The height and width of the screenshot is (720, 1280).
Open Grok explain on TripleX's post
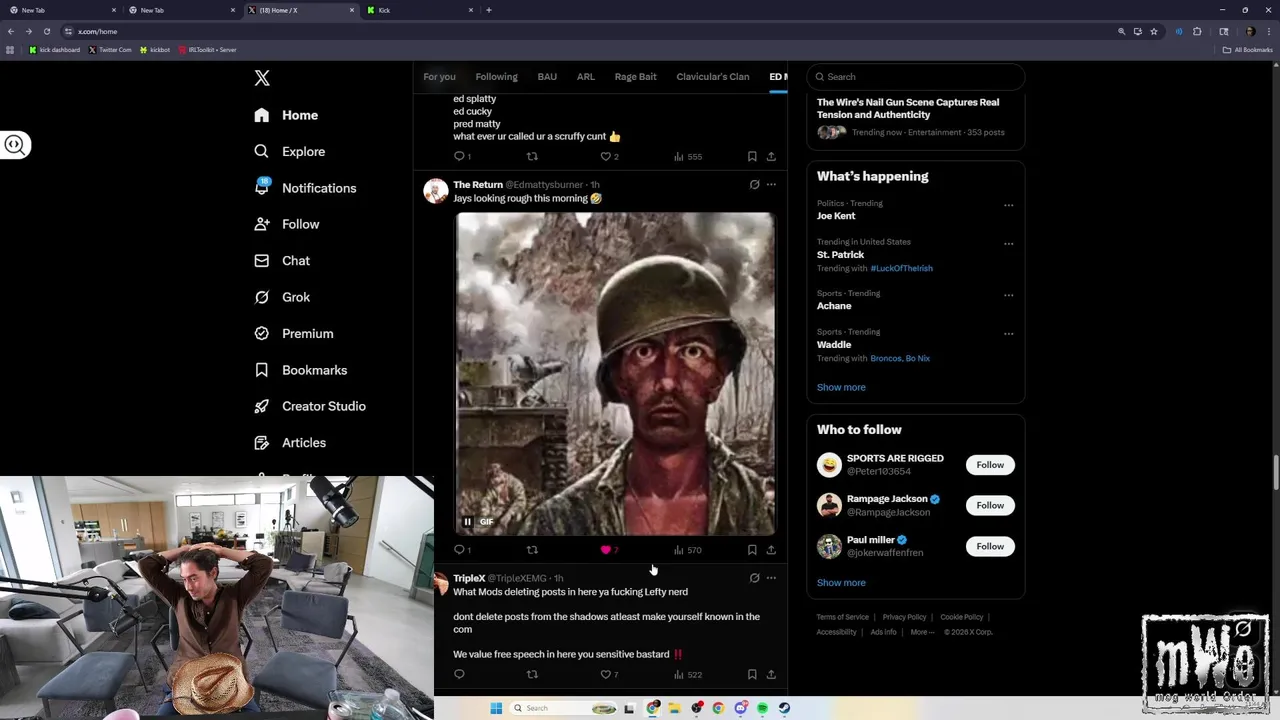[x=754, y=578]
